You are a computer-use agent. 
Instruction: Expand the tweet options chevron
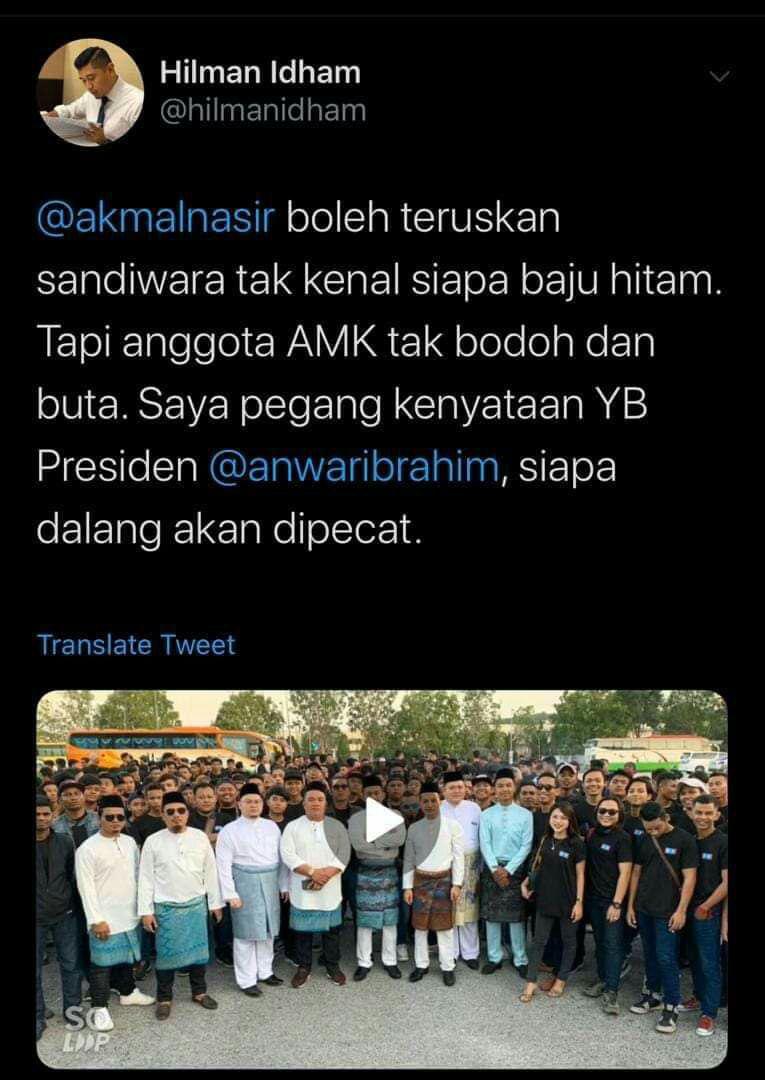tap(719, 76)
